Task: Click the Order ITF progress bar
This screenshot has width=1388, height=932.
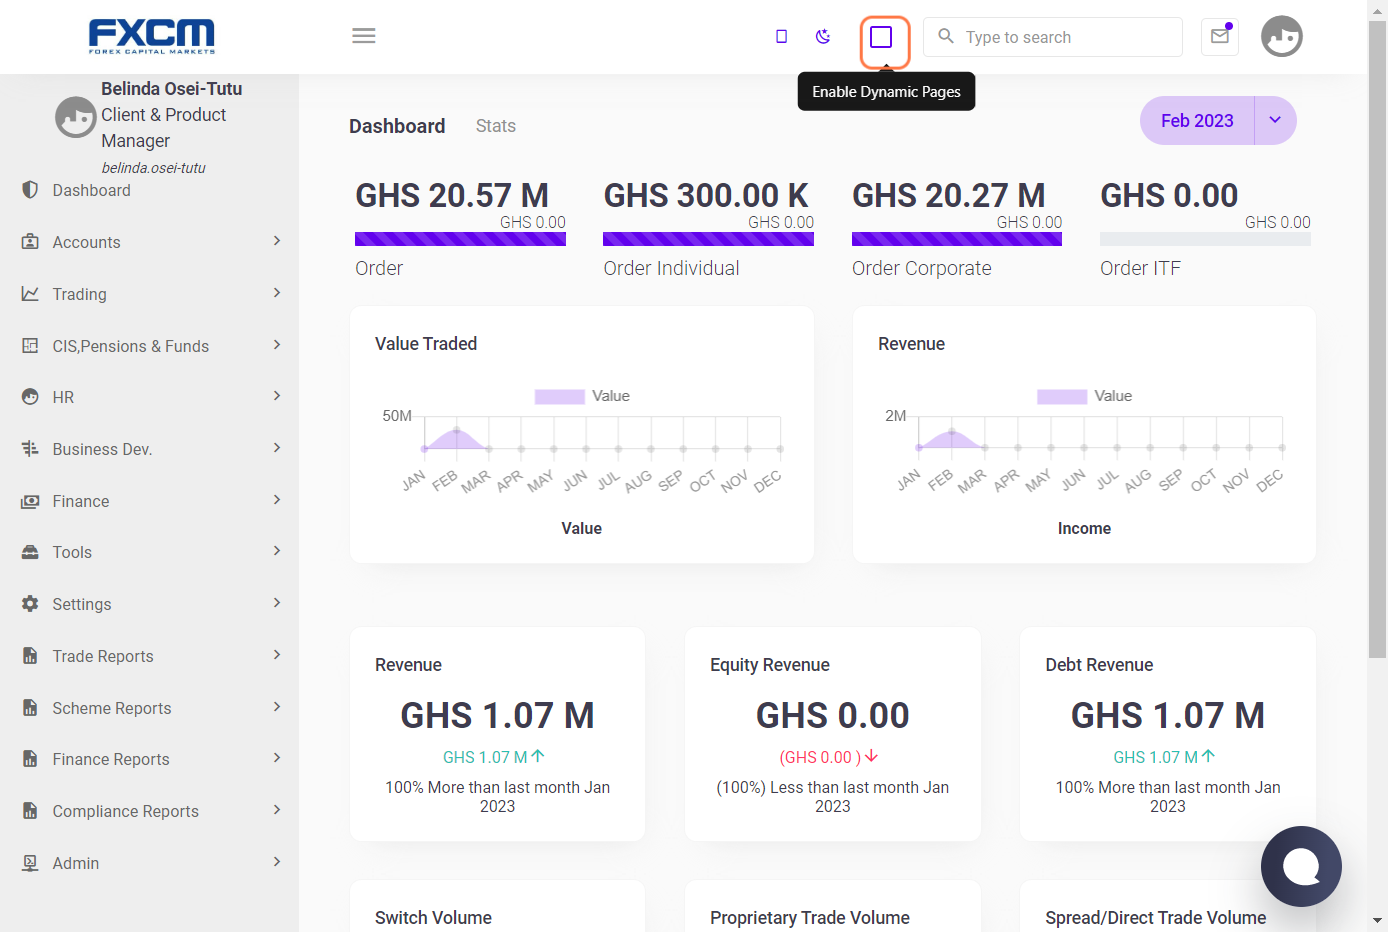Action: pyautogui.click(x=1205, y=239)
